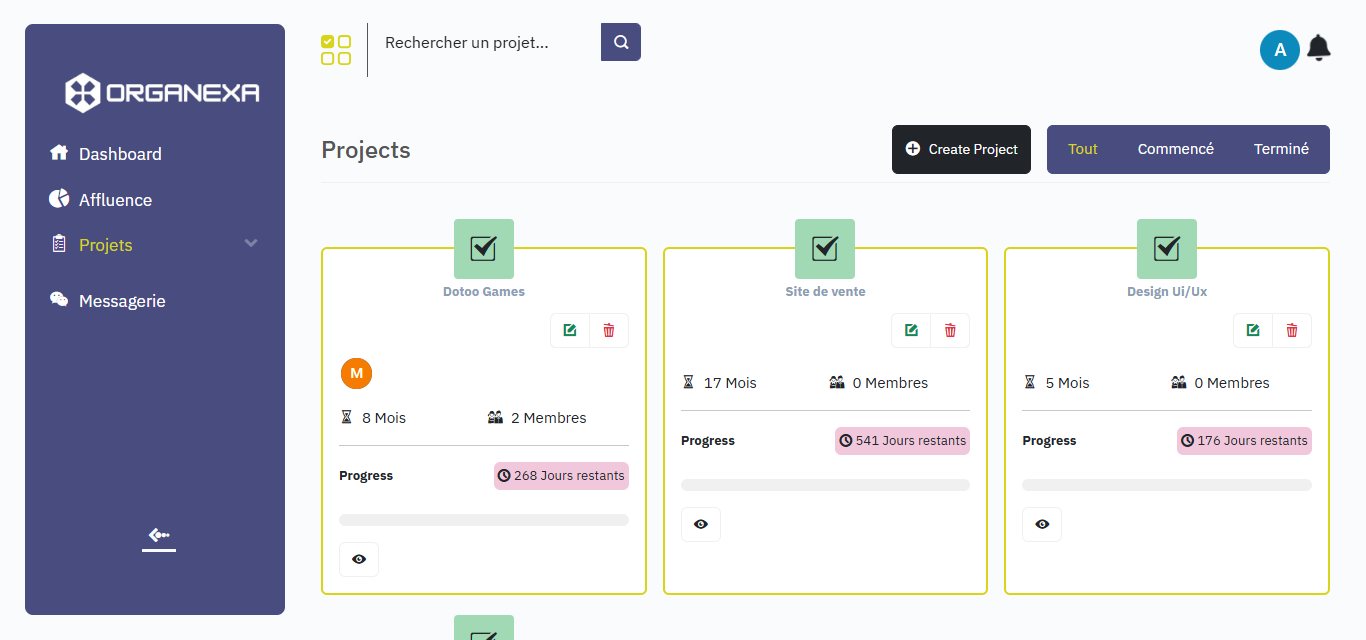The width and height of the screenshot is (1366, 640).
Task: Create a new project with Create Project
Action: pos(960,148)
